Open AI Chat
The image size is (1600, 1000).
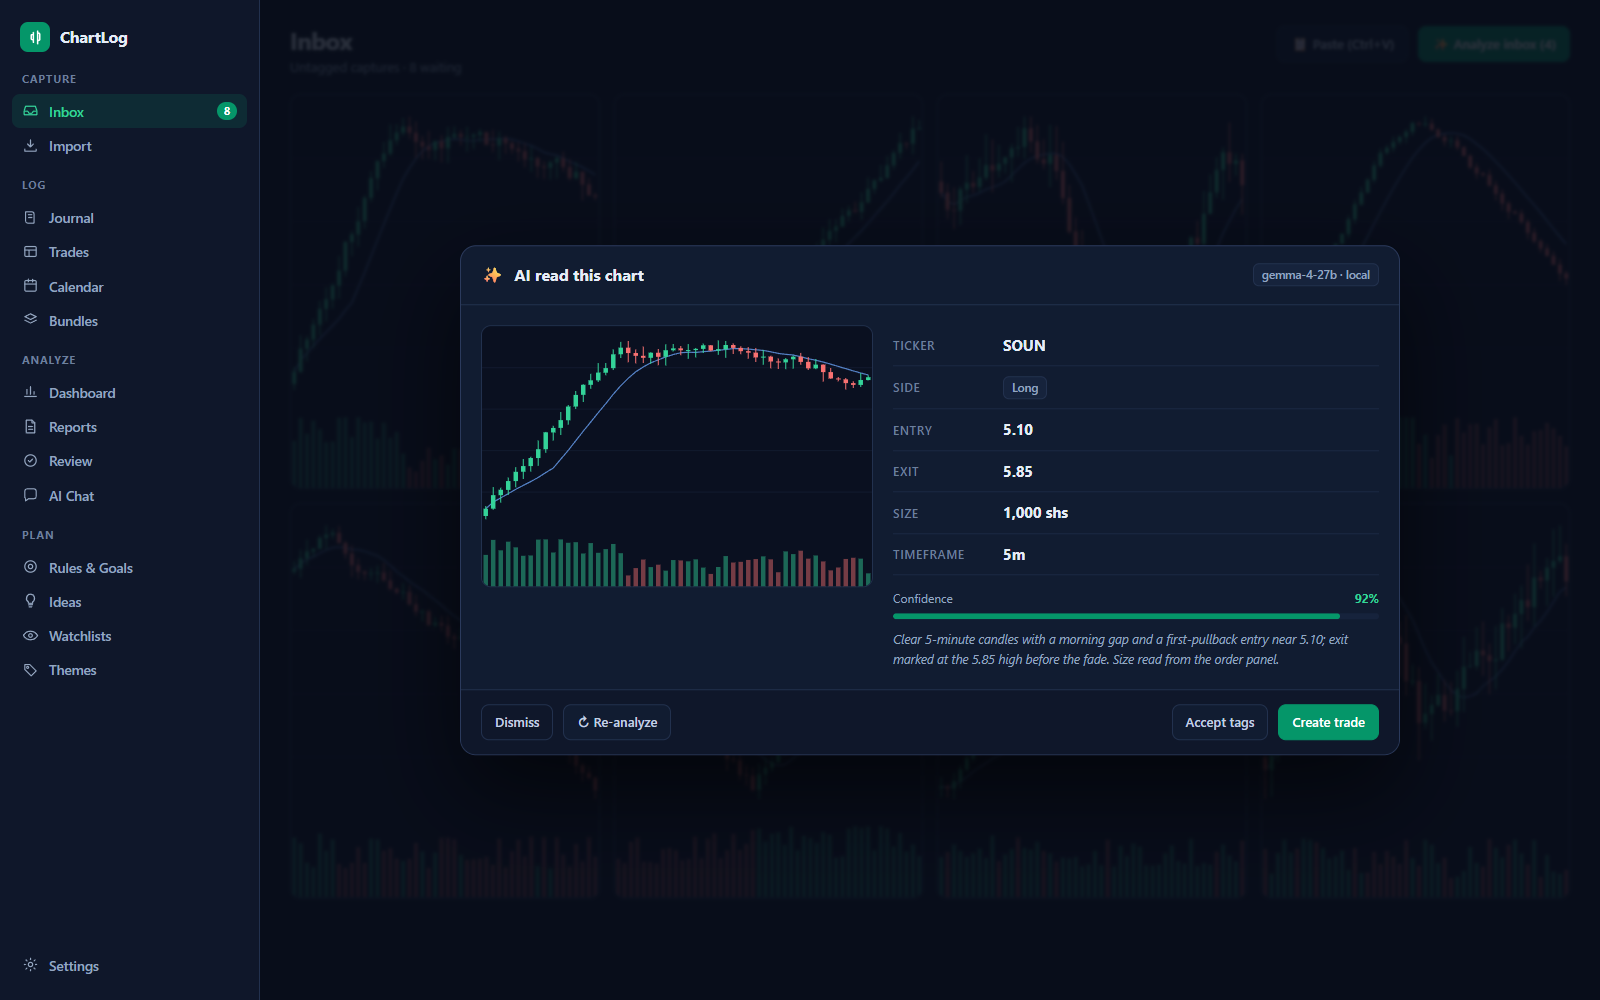point(129,496)
